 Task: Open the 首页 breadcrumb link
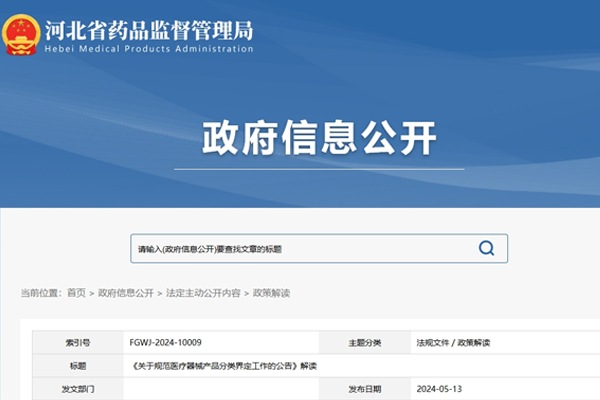pos(77,293)
